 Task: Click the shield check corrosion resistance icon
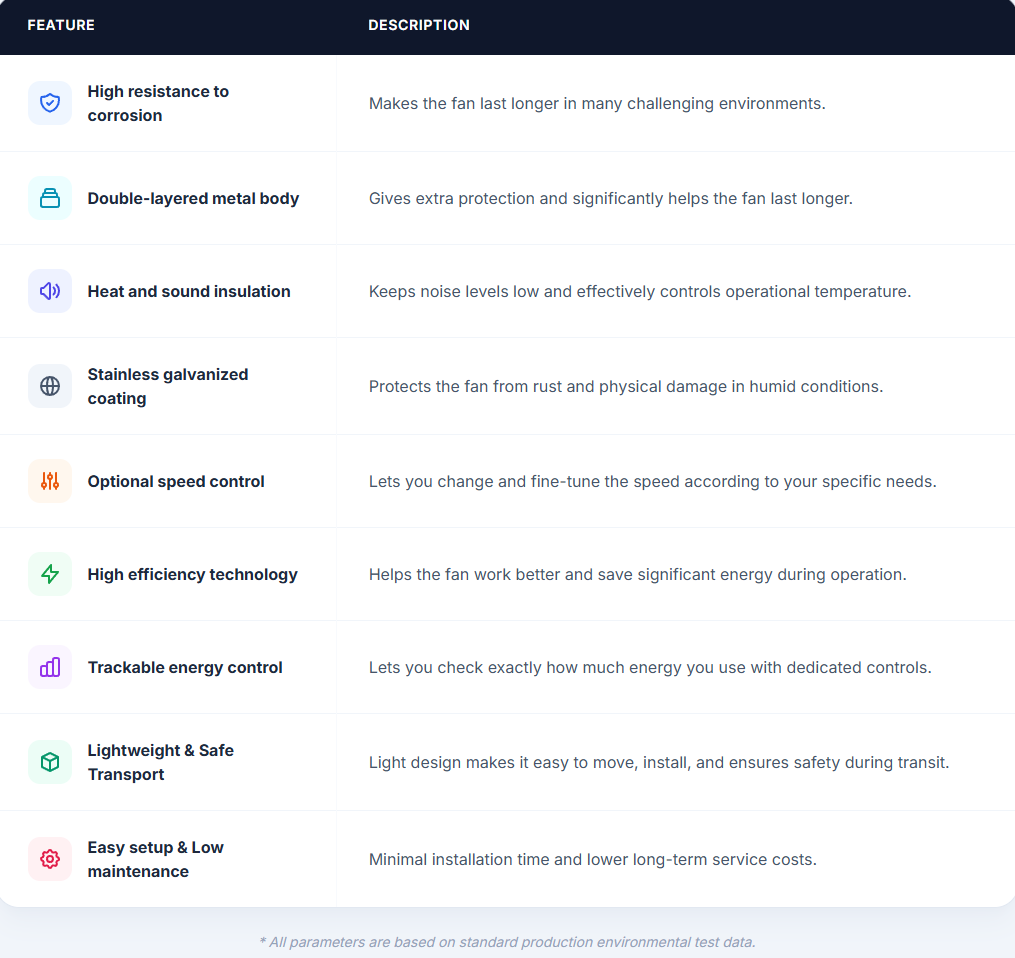pyautogui.click(x=49, y=103)
